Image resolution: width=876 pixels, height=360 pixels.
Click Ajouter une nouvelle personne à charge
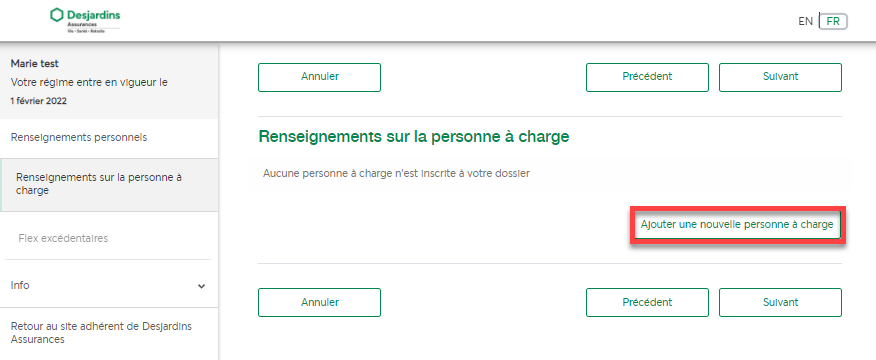[x=737, y=224]
